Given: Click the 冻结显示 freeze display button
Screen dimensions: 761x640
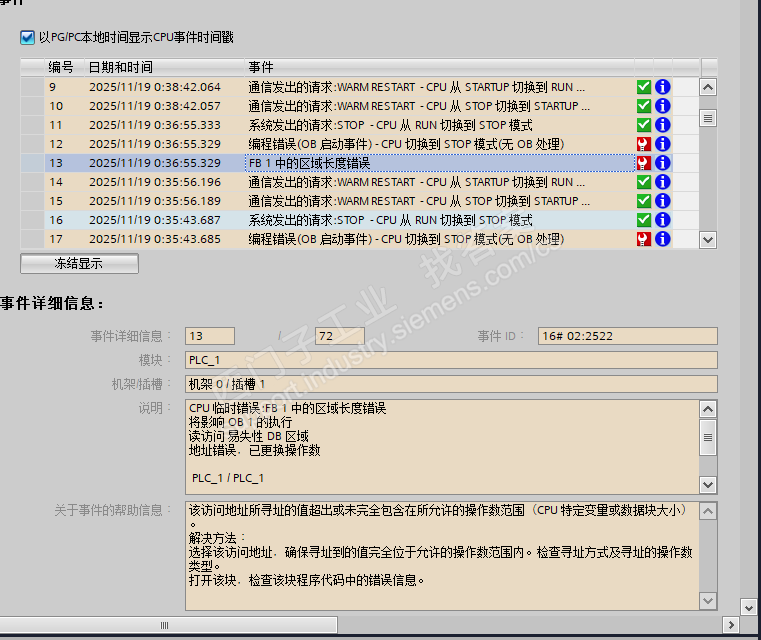Looking at the screenshot, I should tap(79, 263).
